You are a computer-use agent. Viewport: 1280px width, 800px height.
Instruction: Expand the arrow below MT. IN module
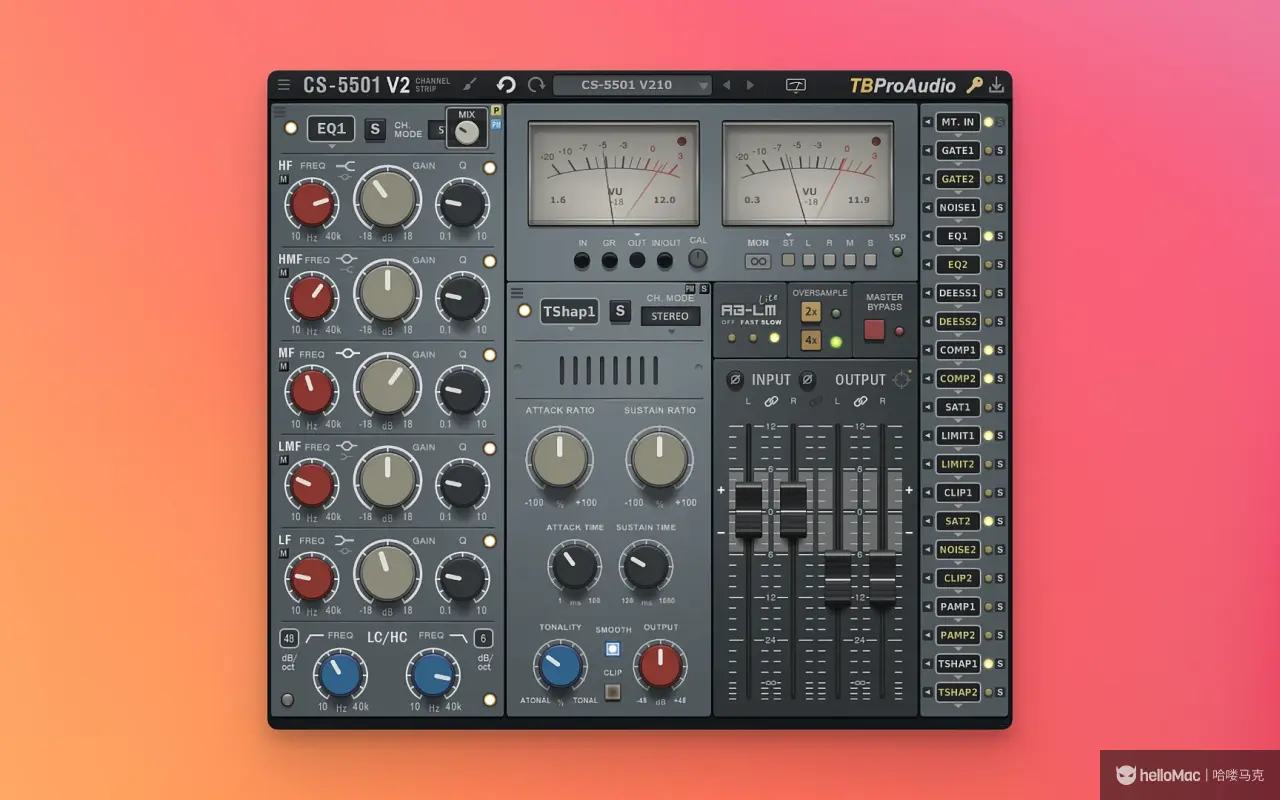click(x=957, y=136)
